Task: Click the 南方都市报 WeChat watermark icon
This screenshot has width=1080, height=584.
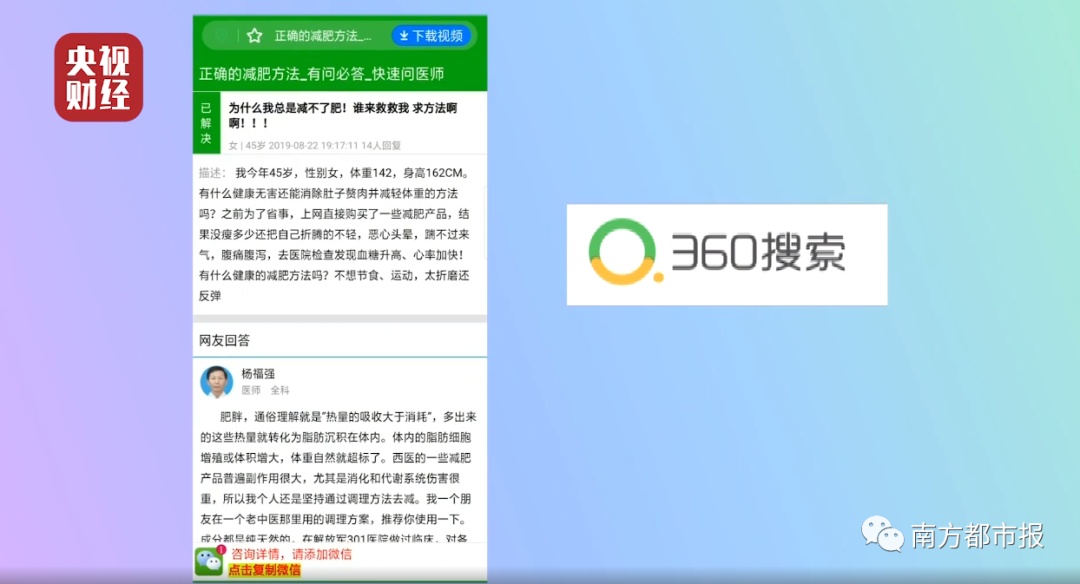Action: [883, 534]
